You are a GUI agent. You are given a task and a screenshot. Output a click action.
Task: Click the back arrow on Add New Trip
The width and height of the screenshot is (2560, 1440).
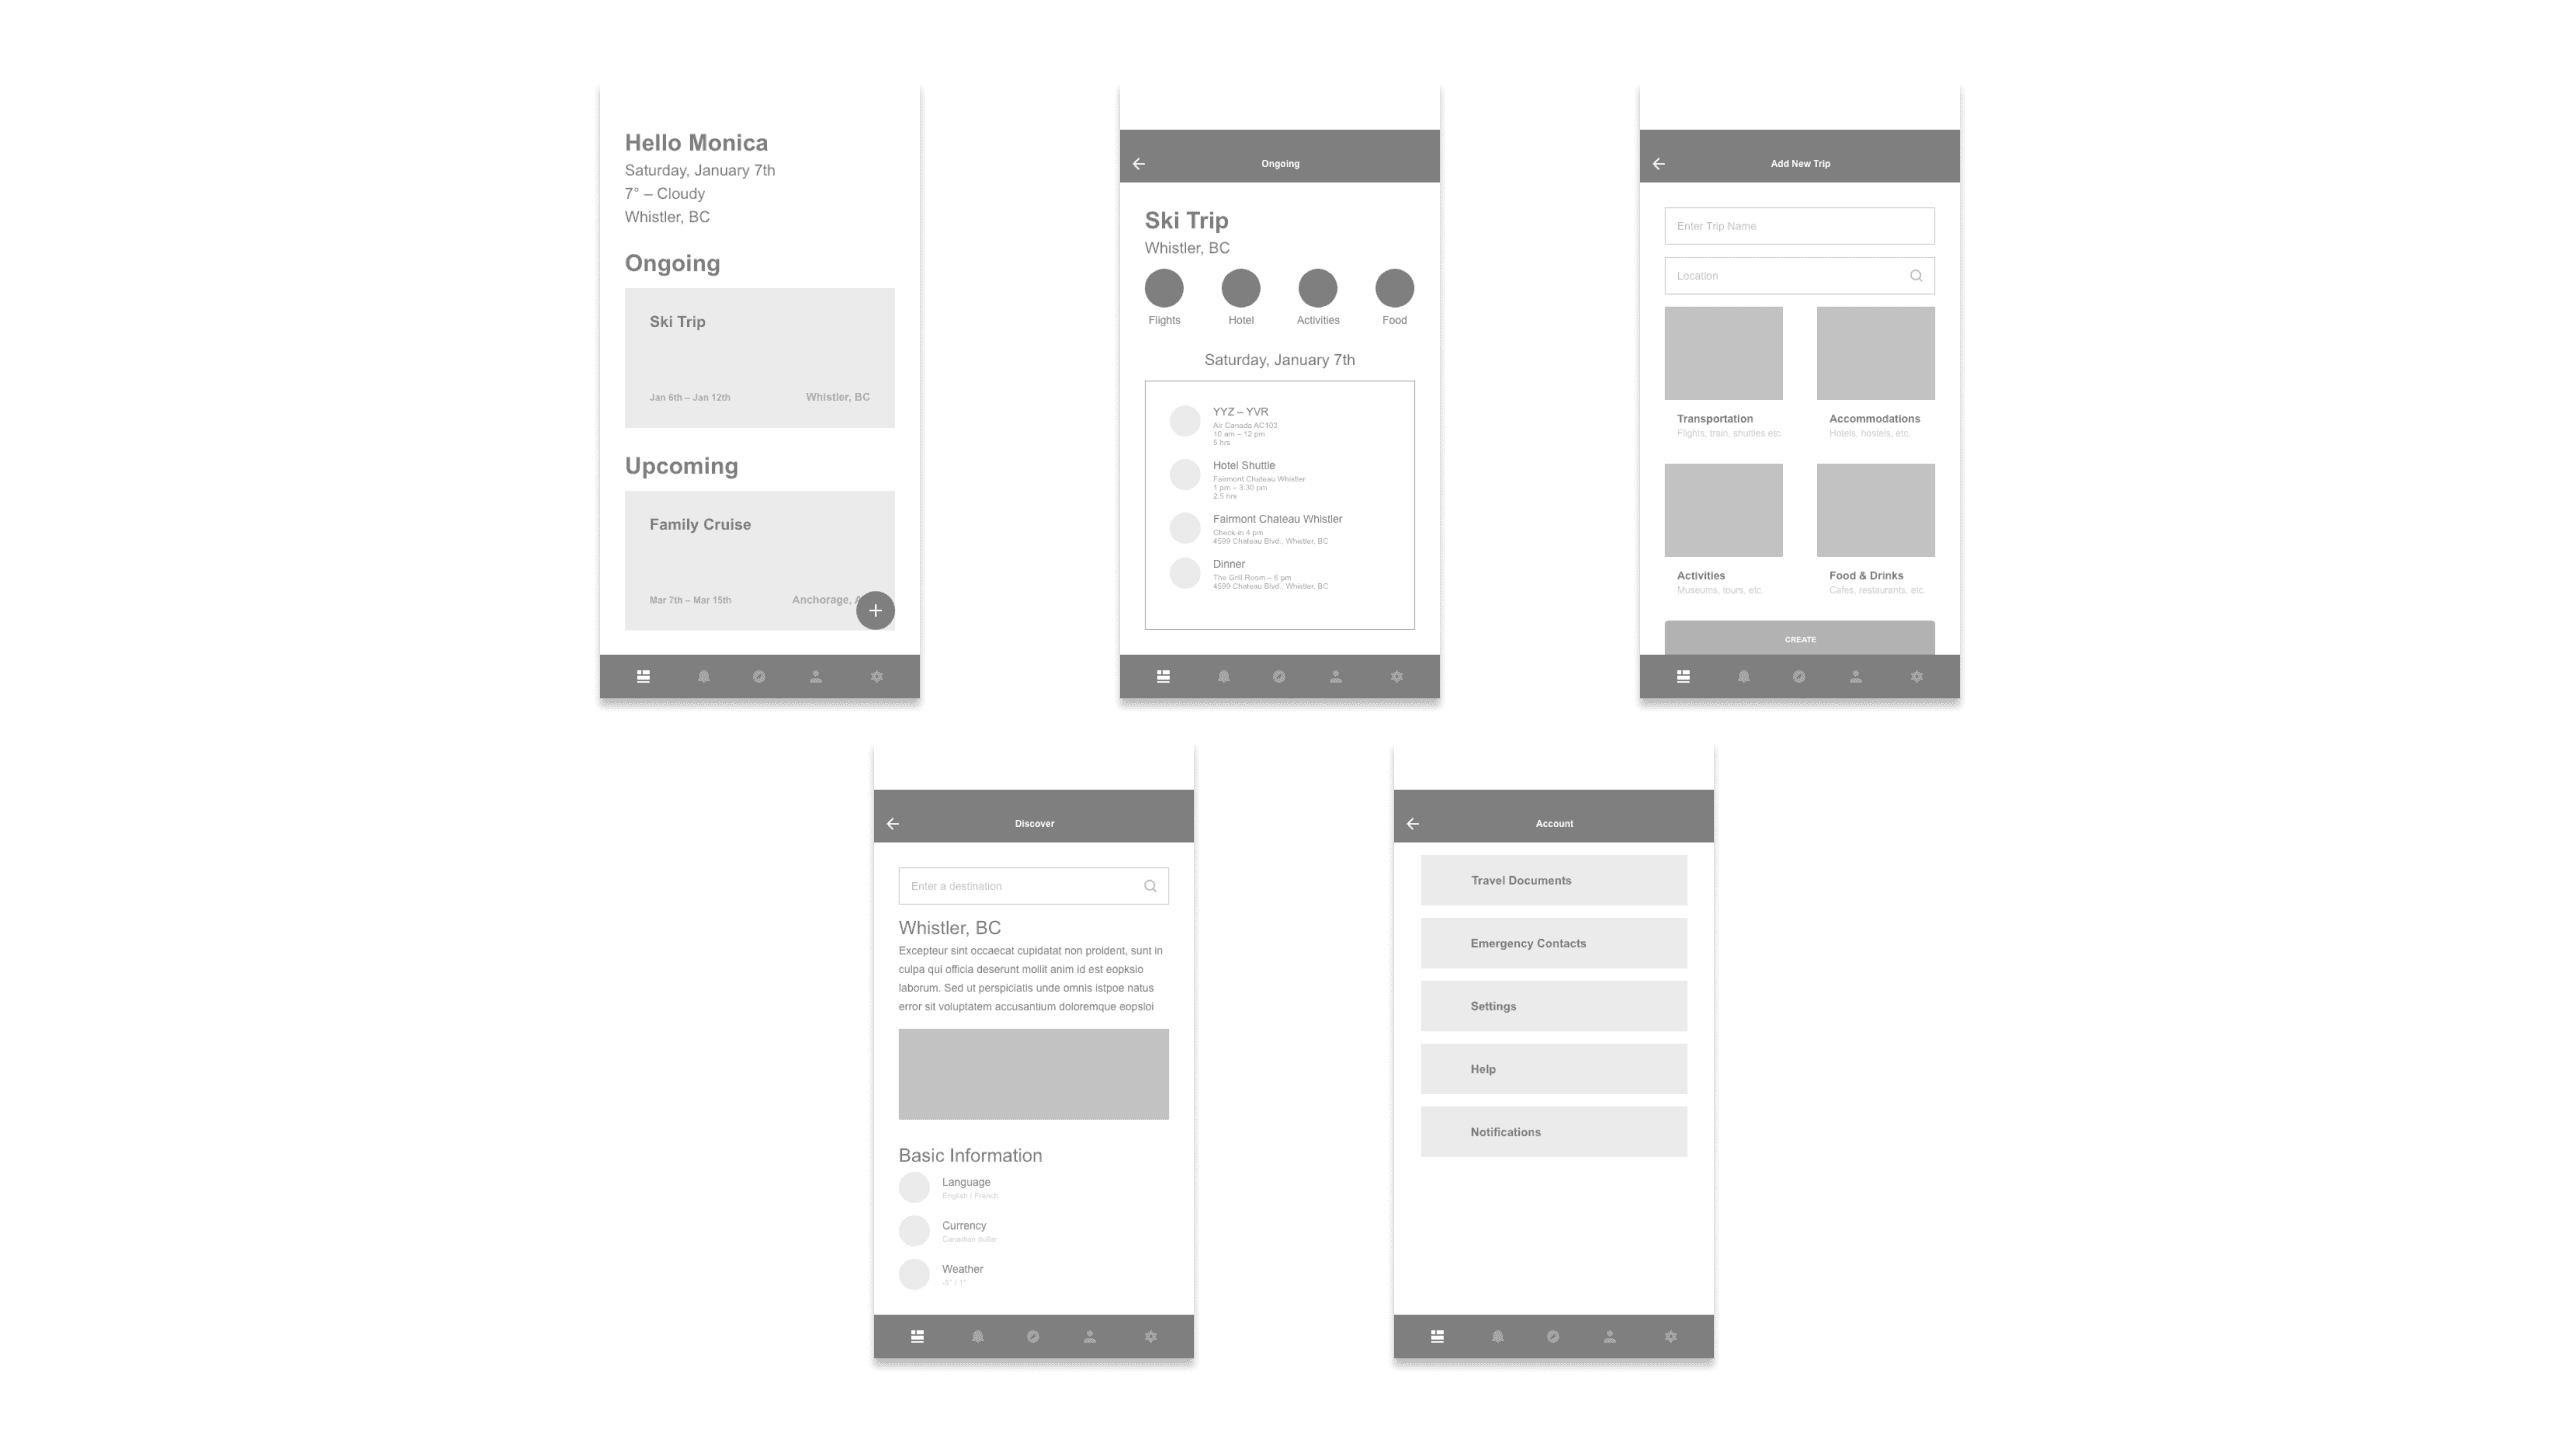1658,164
